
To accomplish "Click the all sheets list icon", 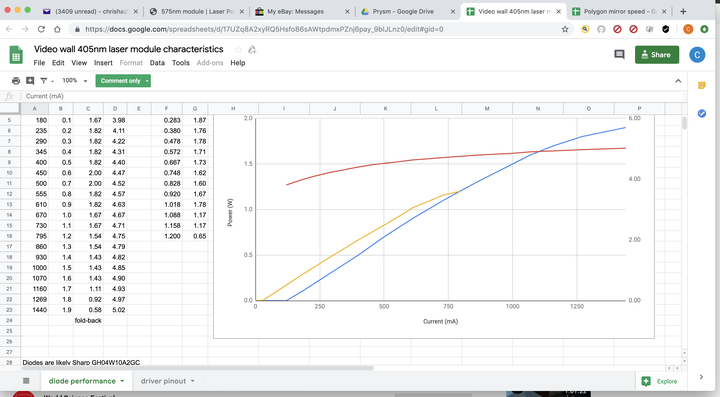I will pos(26,380).
